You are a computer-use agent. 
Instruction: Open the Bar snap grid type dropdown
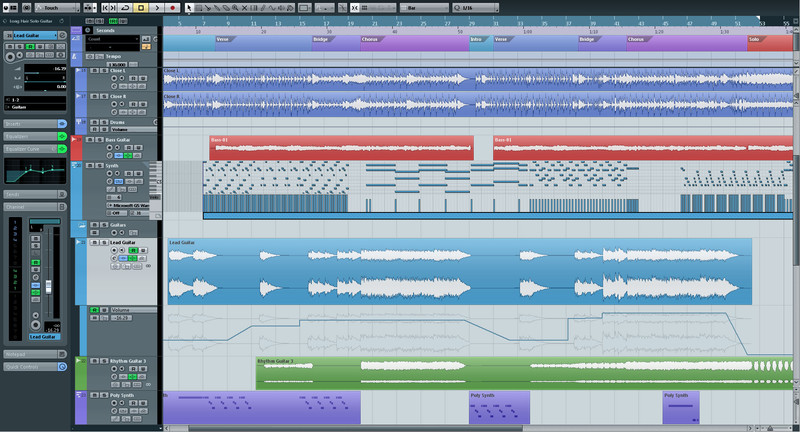point(422,8)
